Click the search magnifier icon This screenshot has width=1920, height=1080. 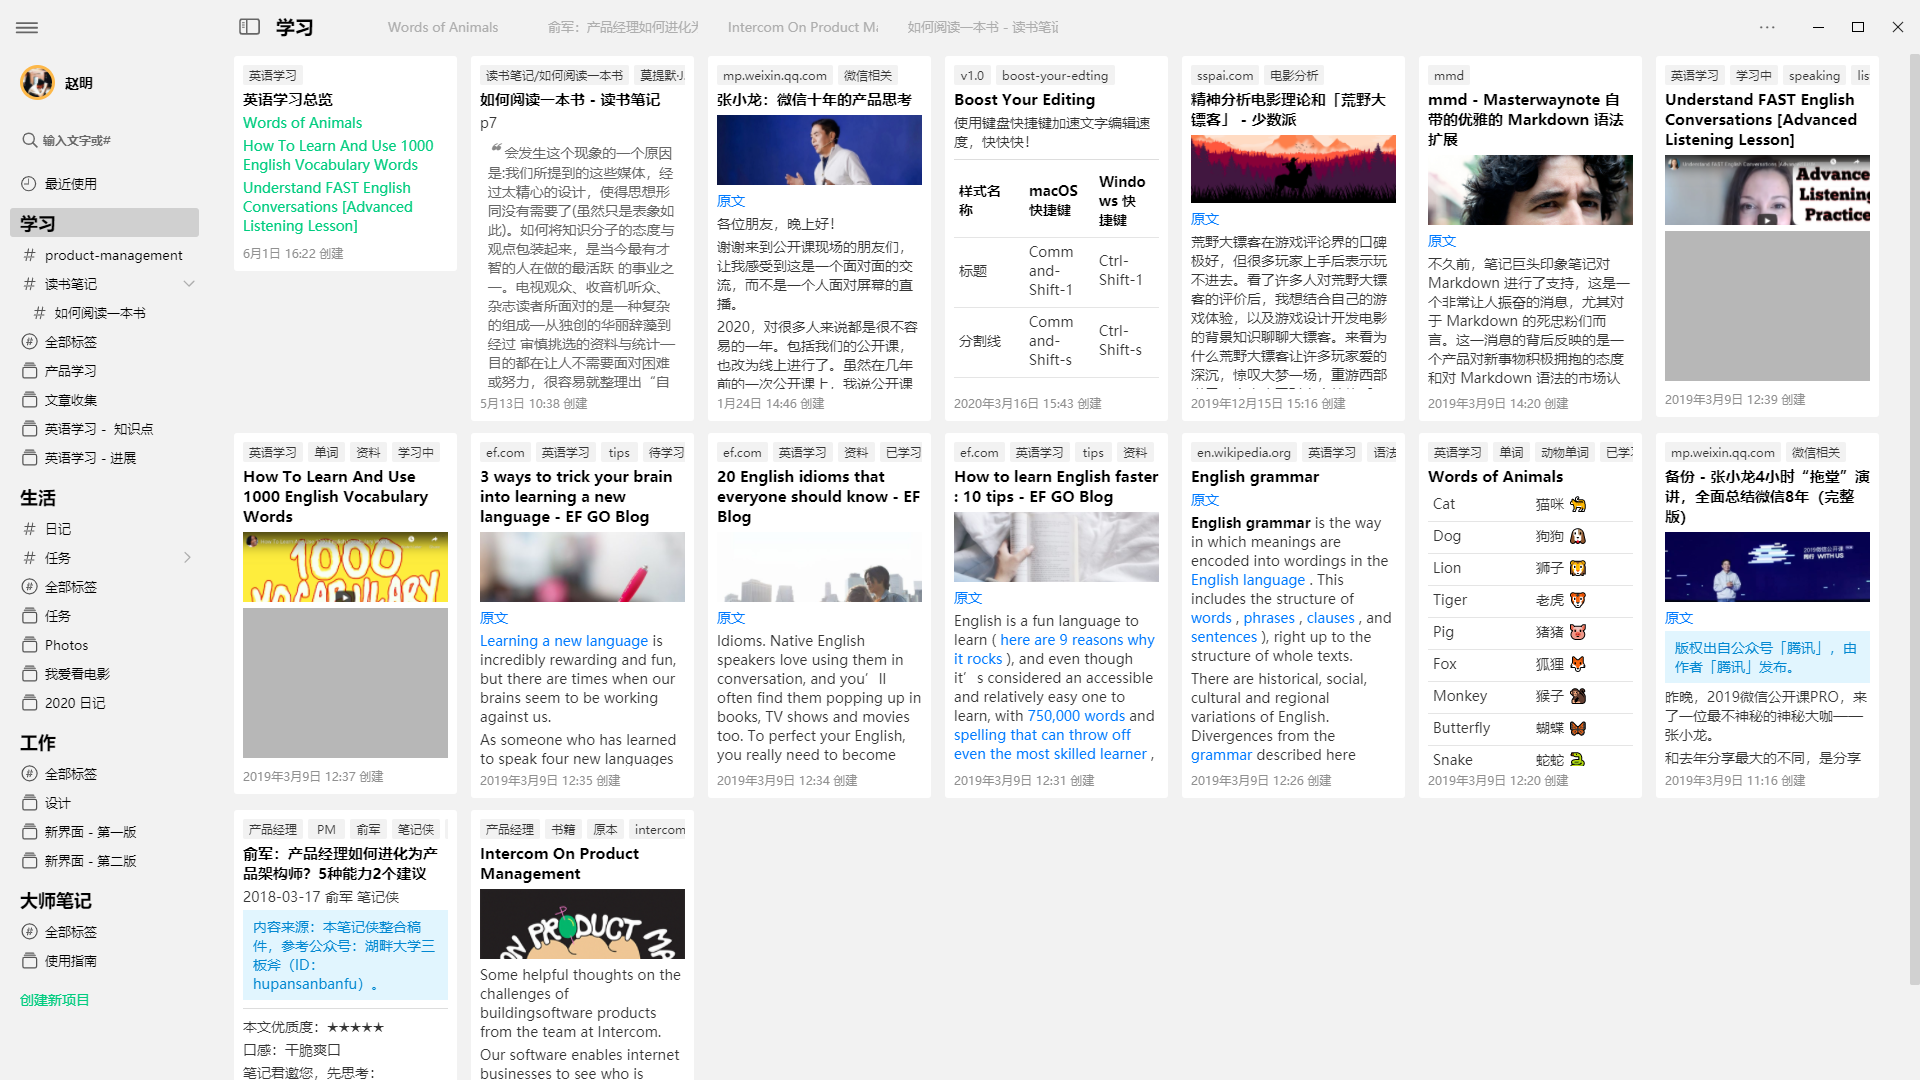(30, 140)
